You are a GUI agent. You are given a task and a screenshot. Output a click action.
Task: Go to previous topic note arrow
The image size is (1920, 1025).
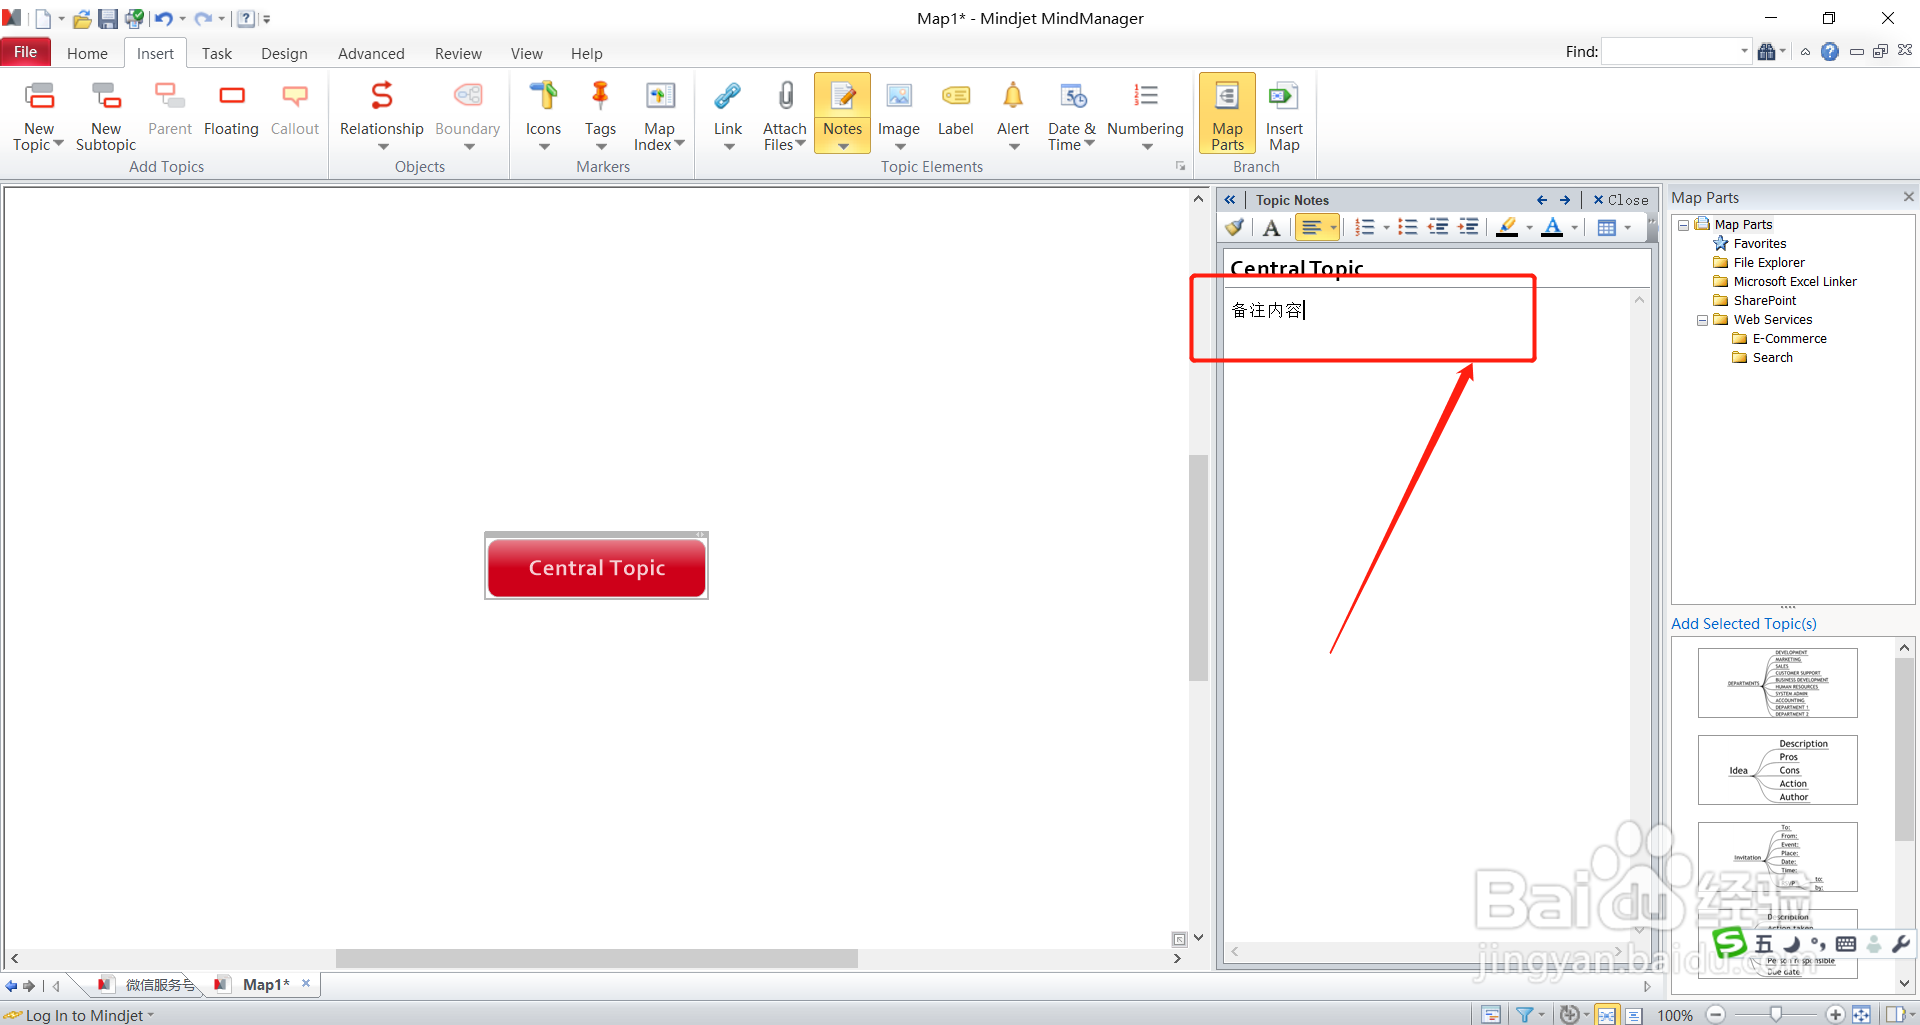1542,200
